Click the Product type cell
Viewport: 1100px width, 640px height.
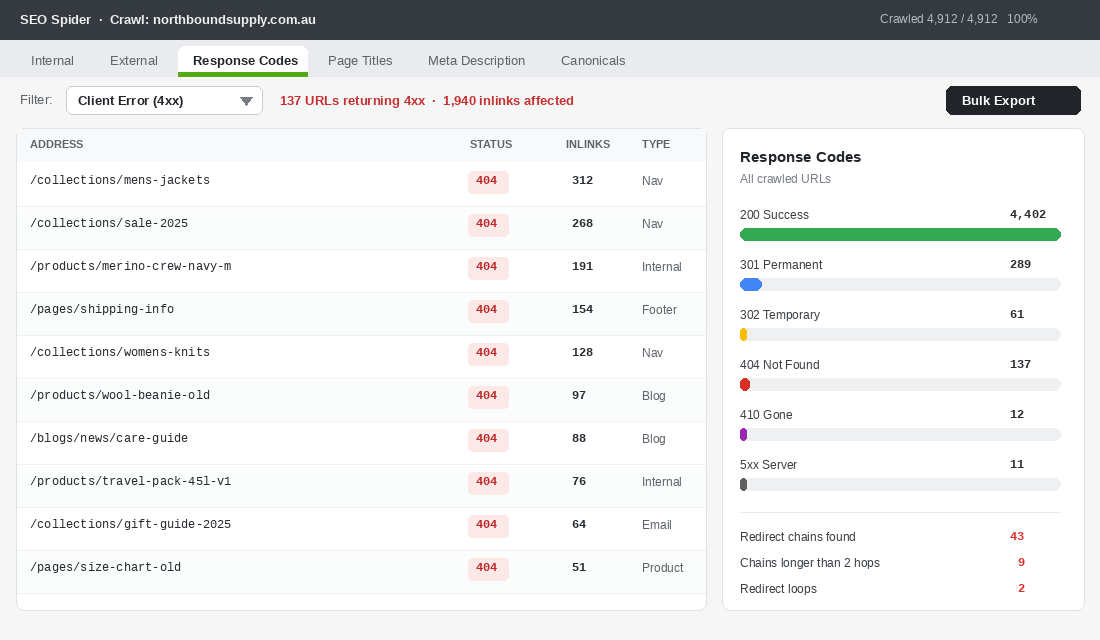tap(662, 568)
